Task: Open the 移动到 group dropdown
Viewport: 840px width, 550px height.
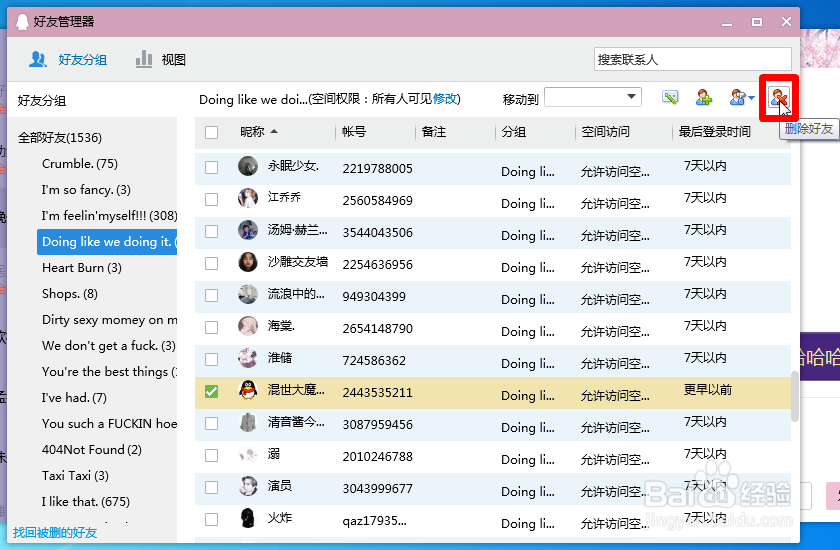Action: pyautogui.click(x=593, y=97)
